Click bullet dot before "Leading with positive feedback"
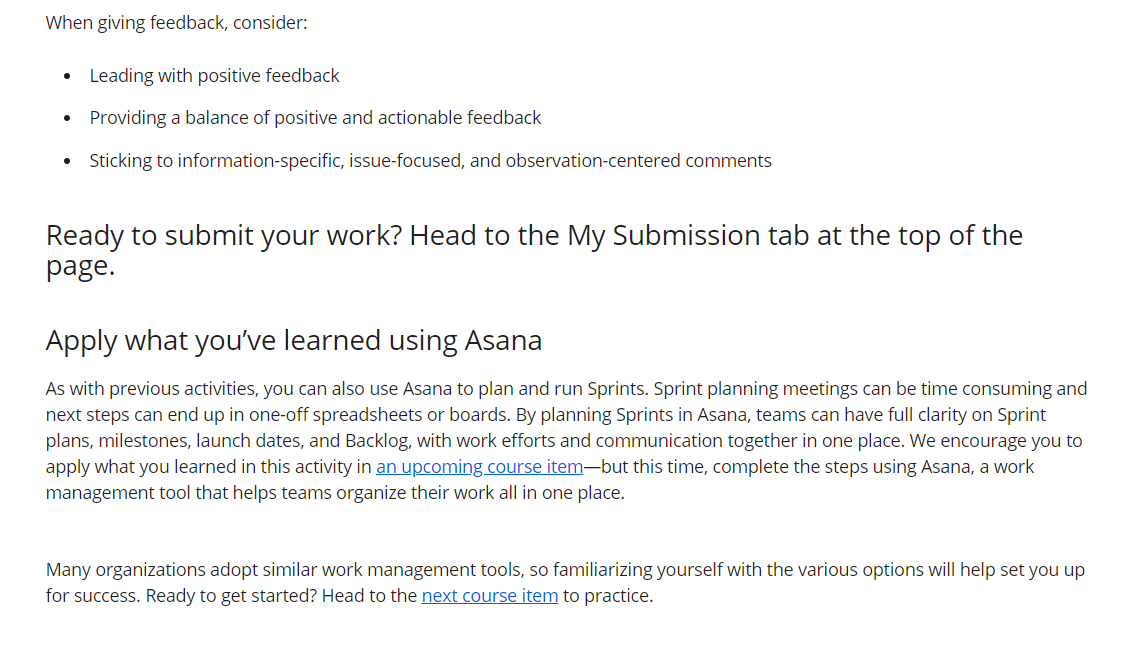 [x=67, y=76]
